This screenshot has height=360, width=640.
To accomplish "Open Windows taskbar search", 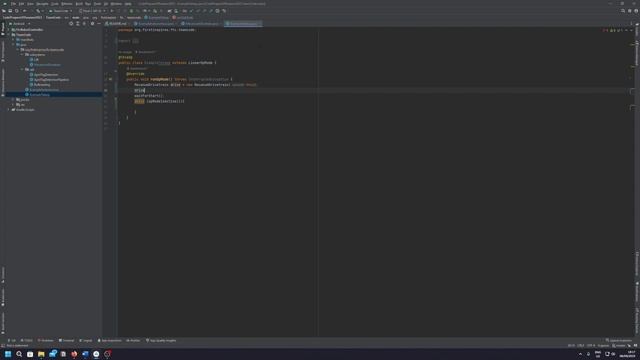I will pos(19,354).
